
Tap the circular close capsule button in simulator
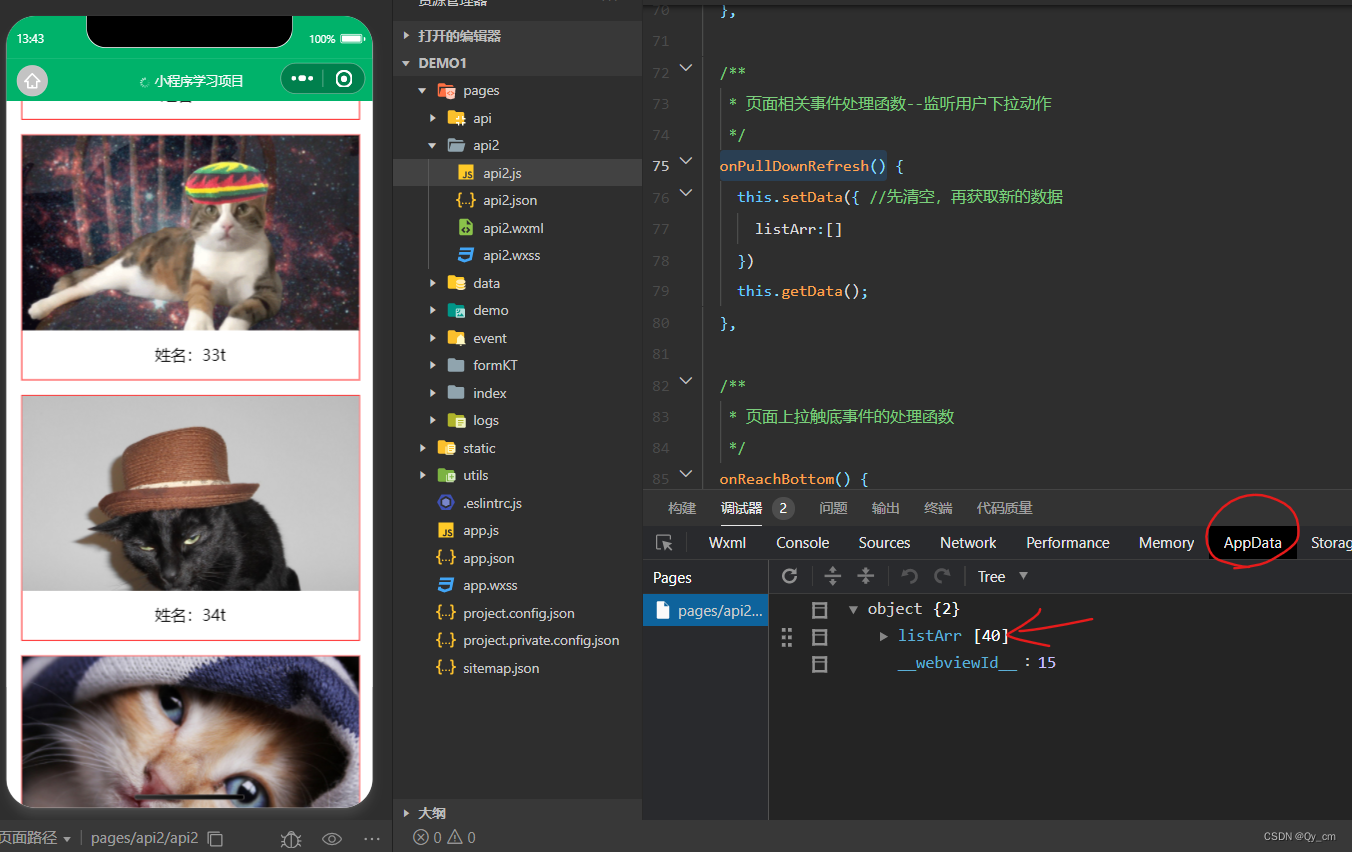click(344, 79)
